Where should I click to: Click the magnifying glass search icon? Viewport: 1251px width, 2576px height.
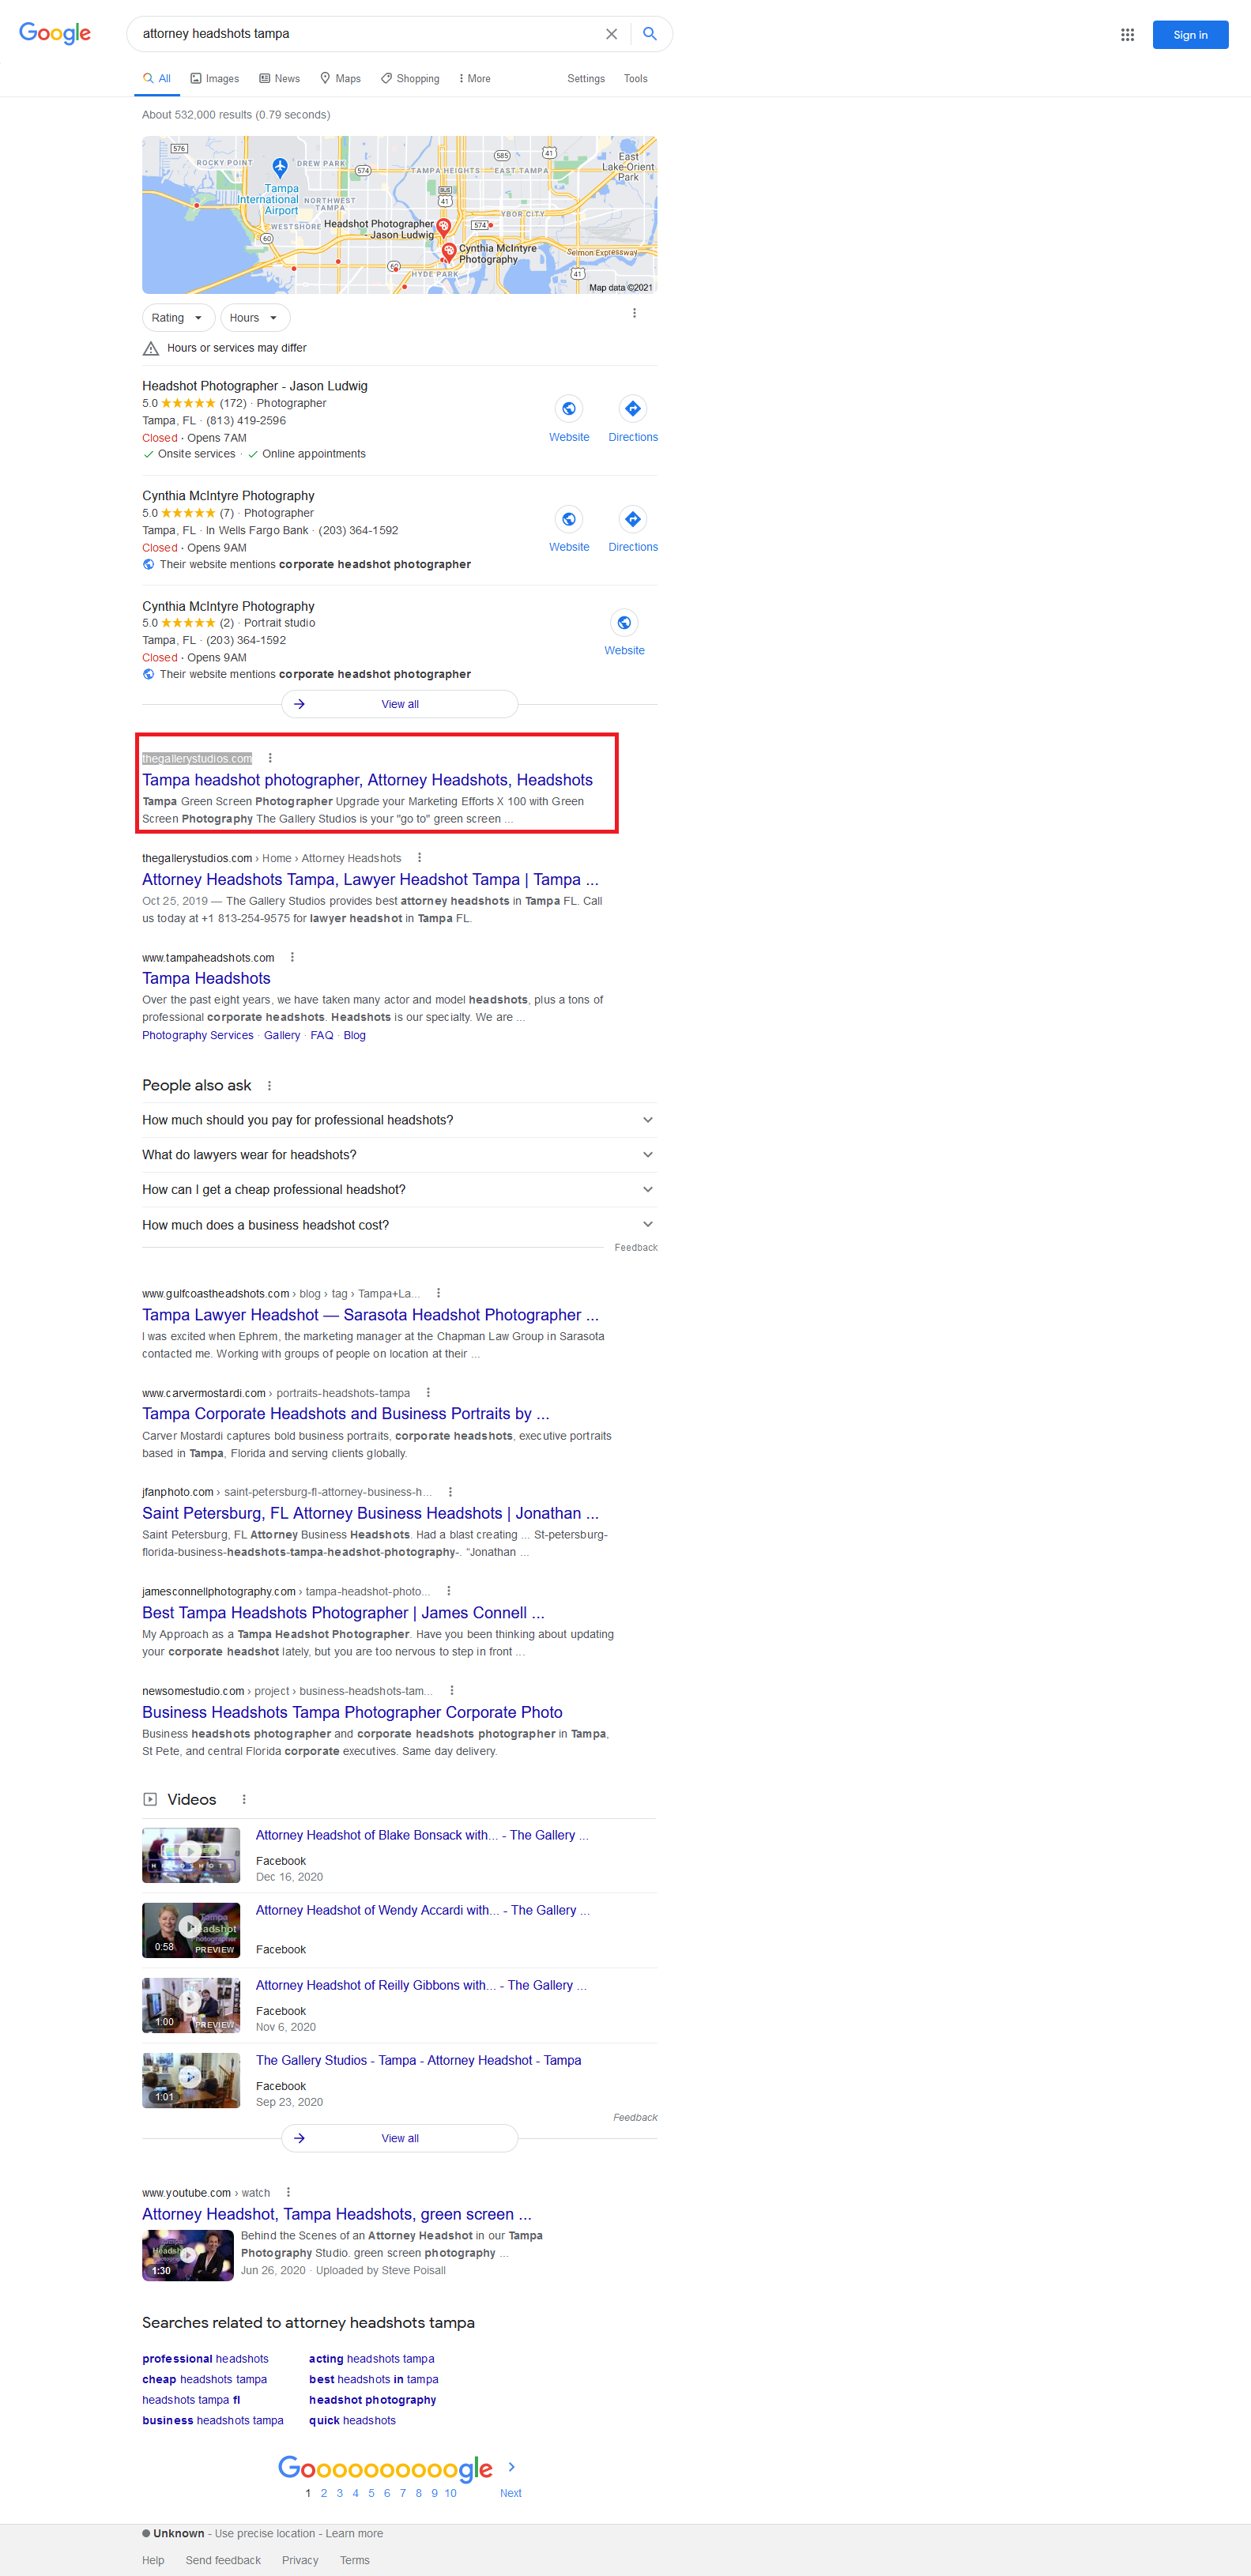(650, 34)
